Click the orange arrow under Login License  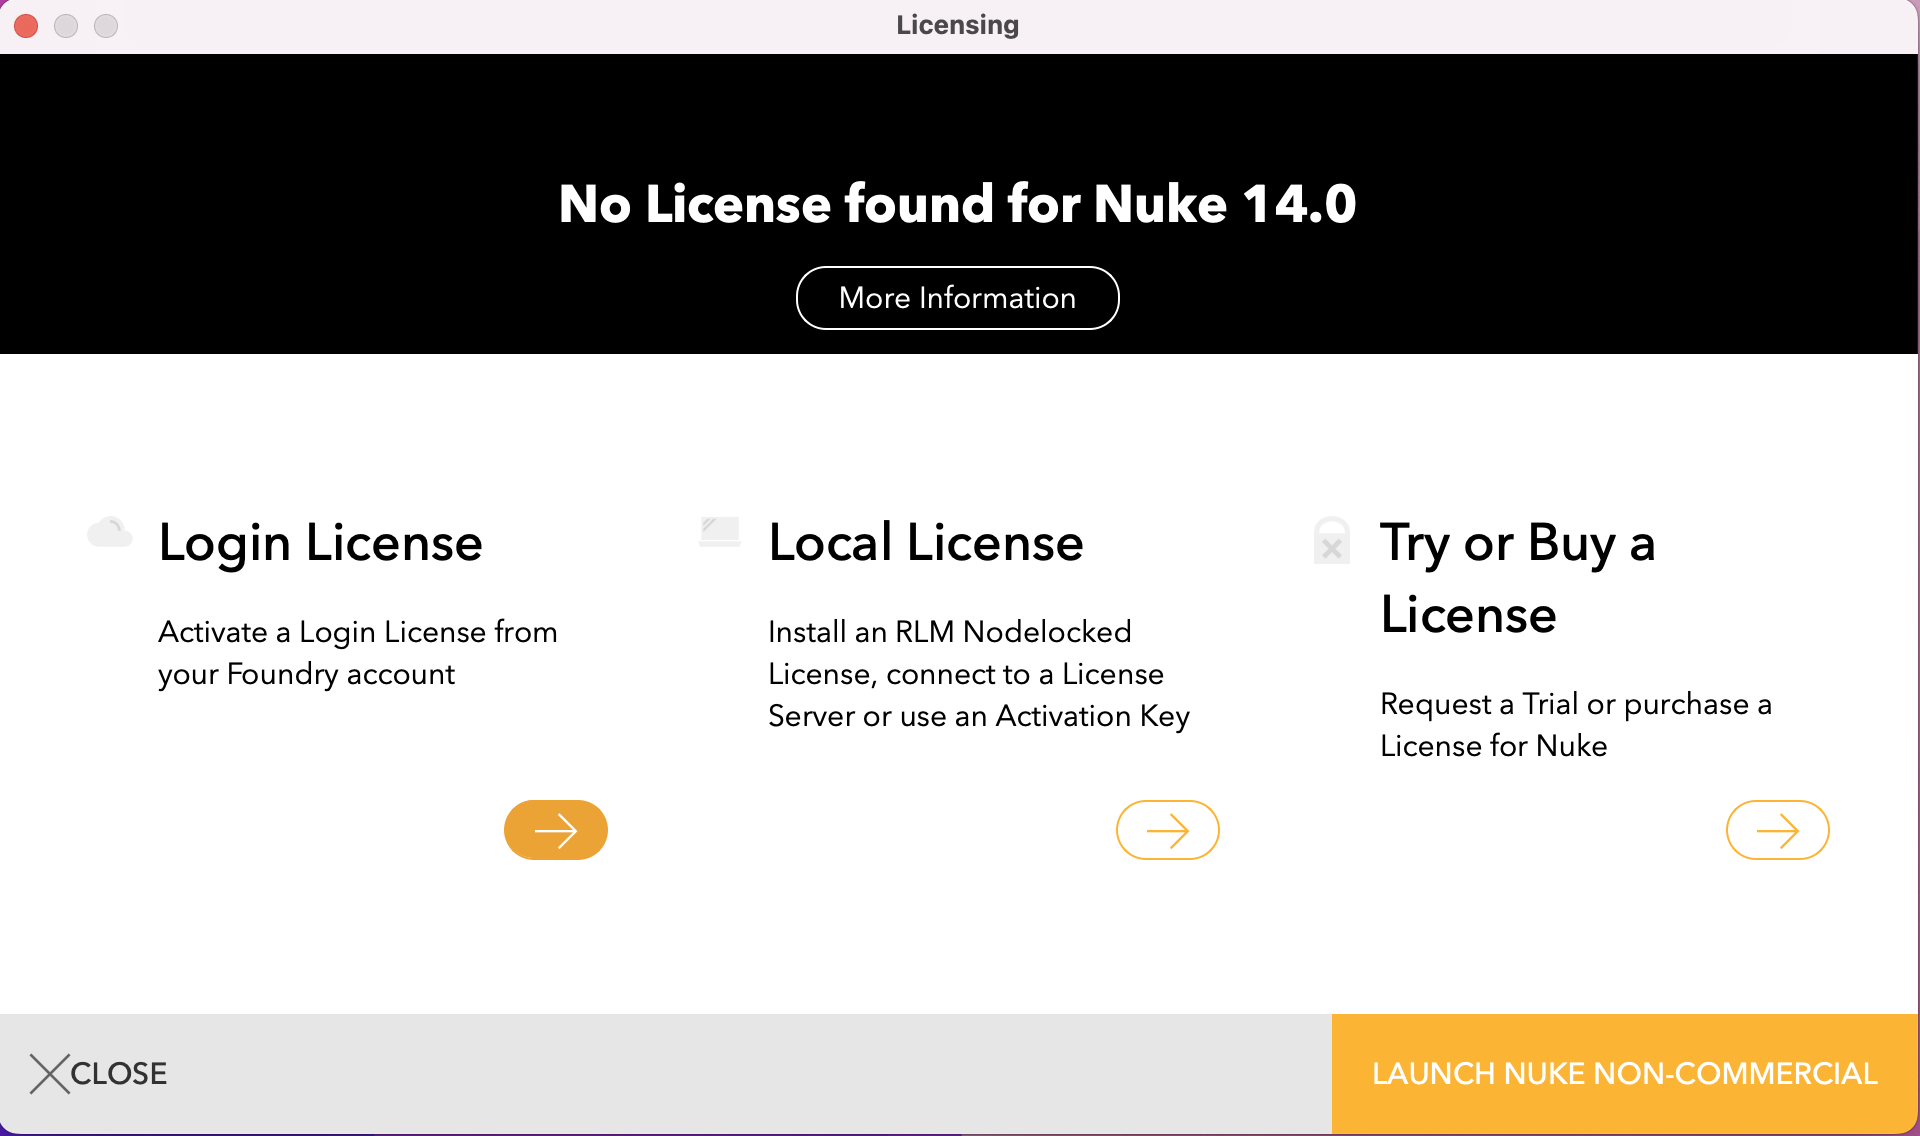pyautogui.click(x=556, y=829)
